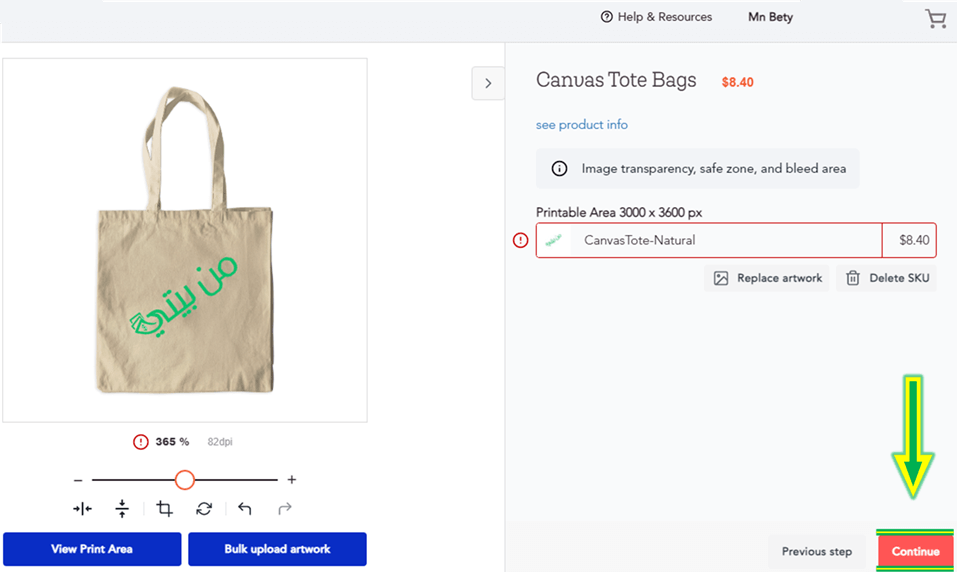957x572 pixels.
Task: Go back with Previous step button
Action: [817, 551]
